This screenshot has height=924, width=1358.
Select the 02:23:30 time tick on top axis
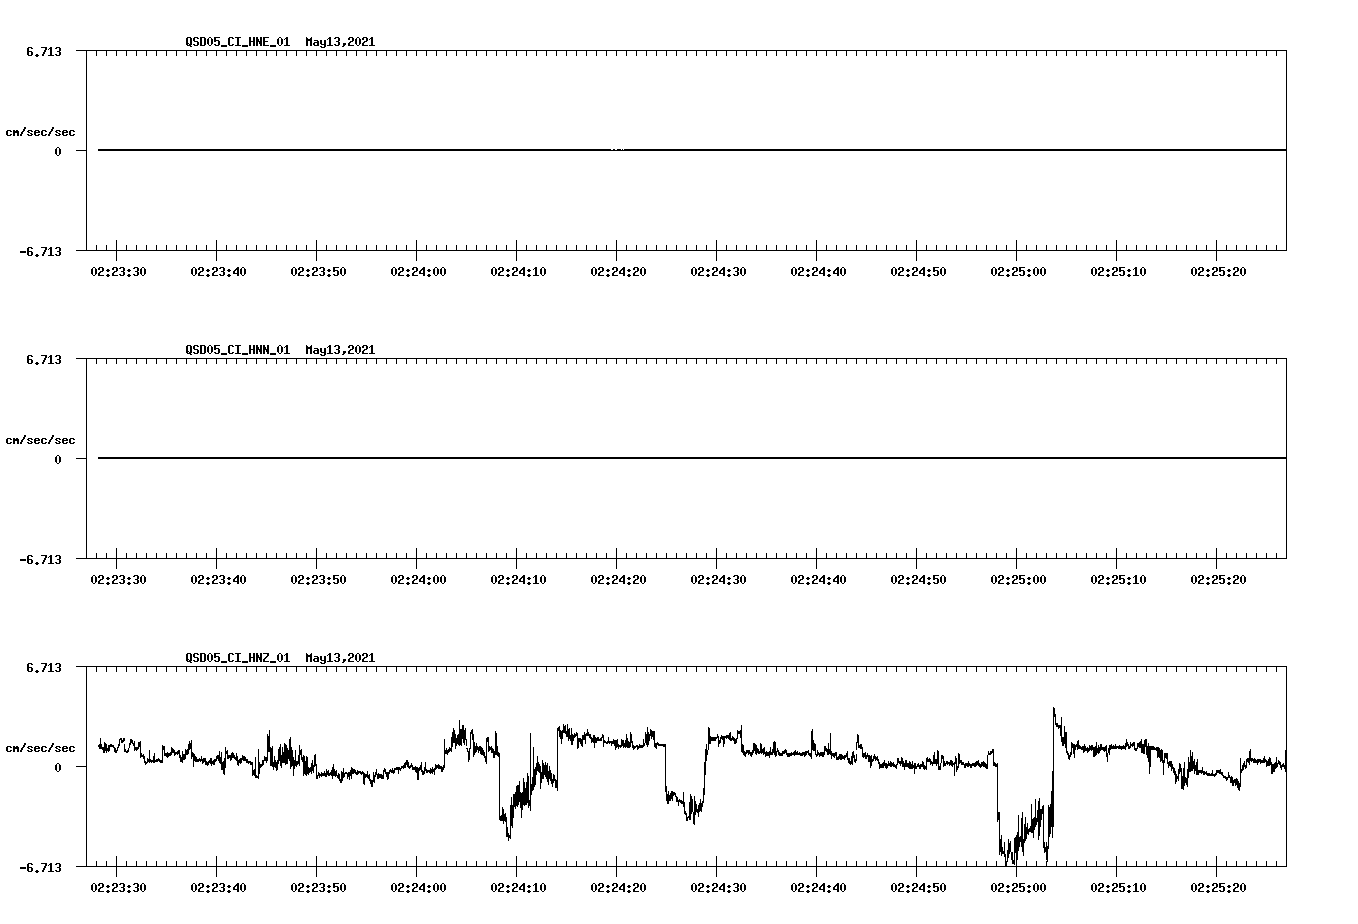click(x=118, y=270)
